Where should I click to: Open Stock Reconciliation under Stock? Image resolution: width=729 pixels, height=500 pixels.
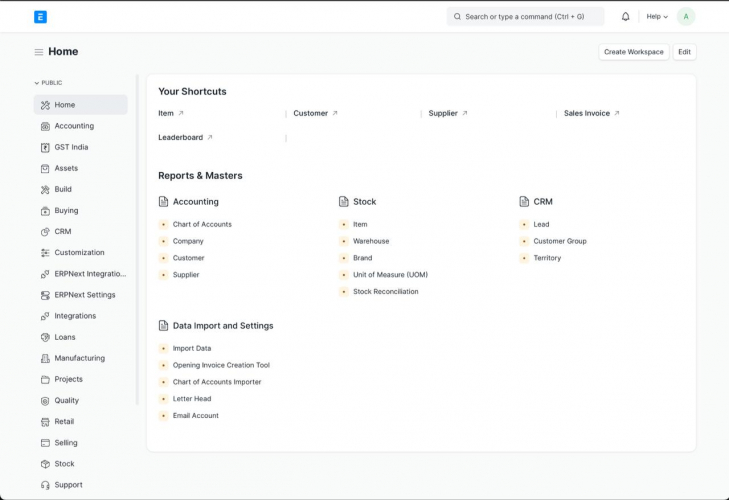coord(385,292)
